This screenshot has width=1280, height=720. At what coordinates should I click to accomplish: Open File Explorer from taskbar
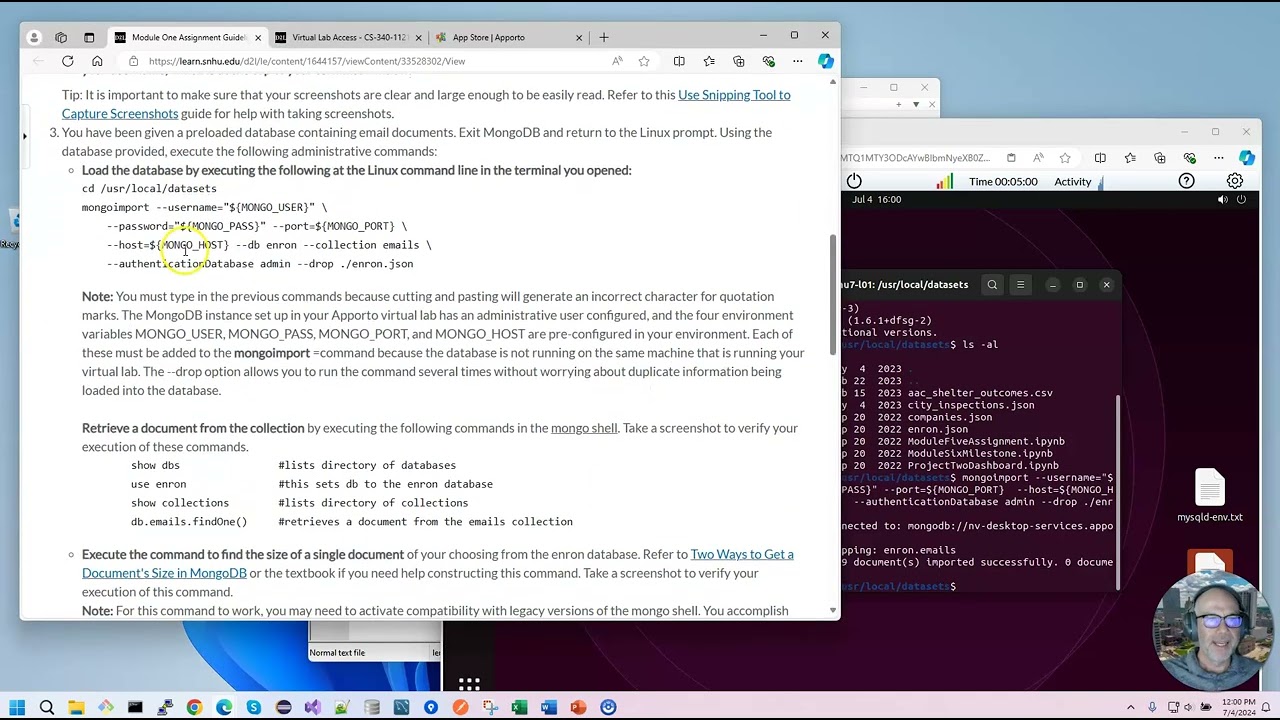click(76, 707)
